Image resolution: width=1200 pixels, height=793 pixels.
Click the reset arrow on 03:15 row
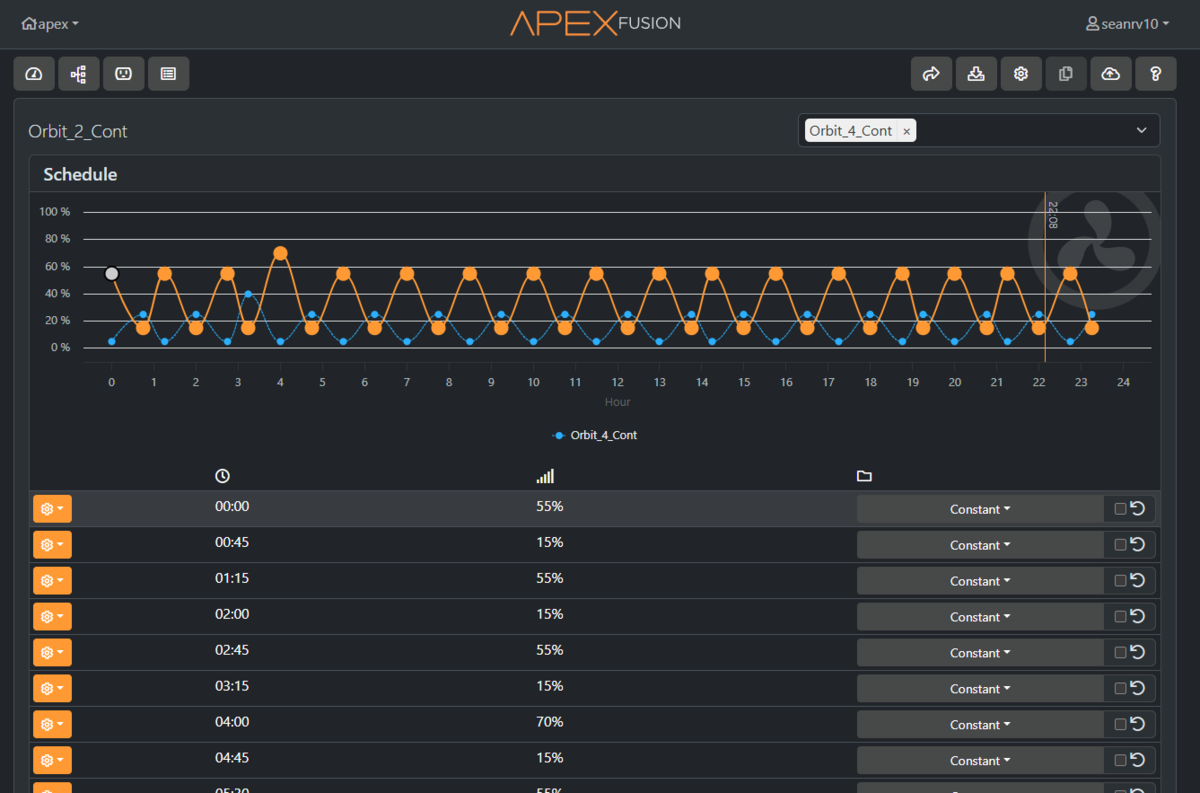1138,688
